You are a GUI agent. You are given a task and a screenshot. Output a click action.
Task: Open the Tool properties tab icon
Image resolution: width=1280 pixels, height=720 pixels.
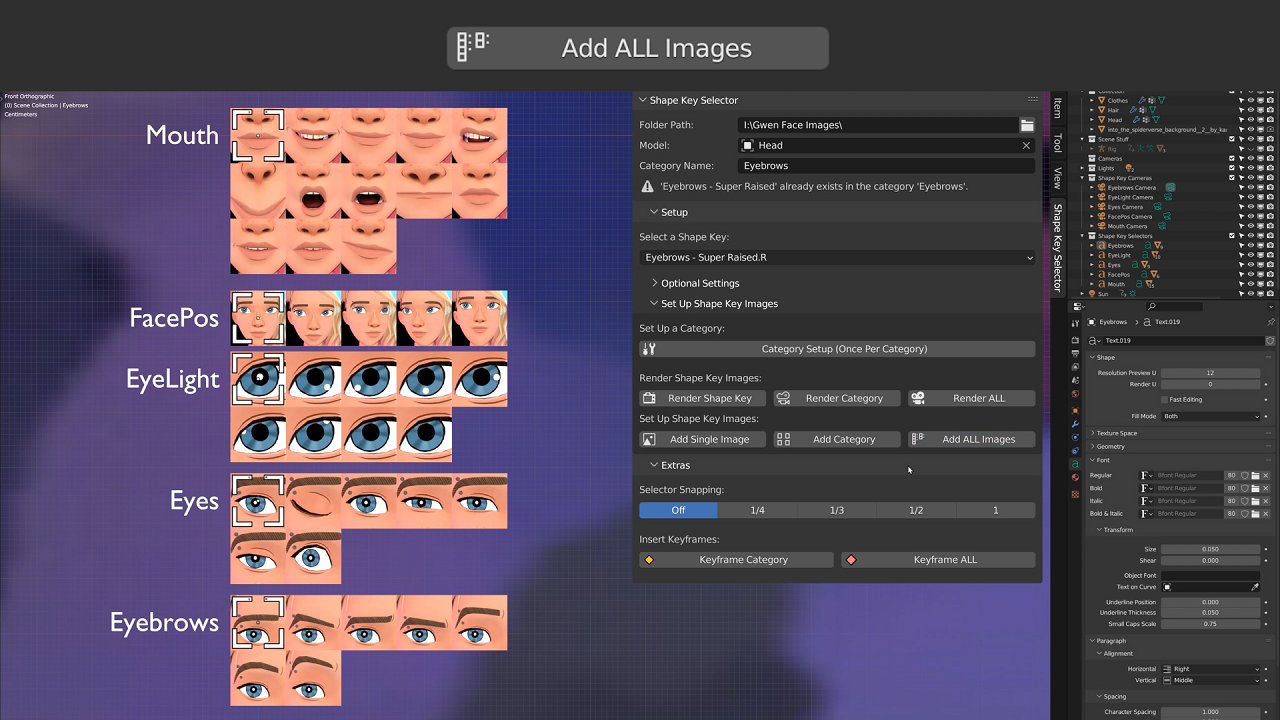click(1075, 323)
